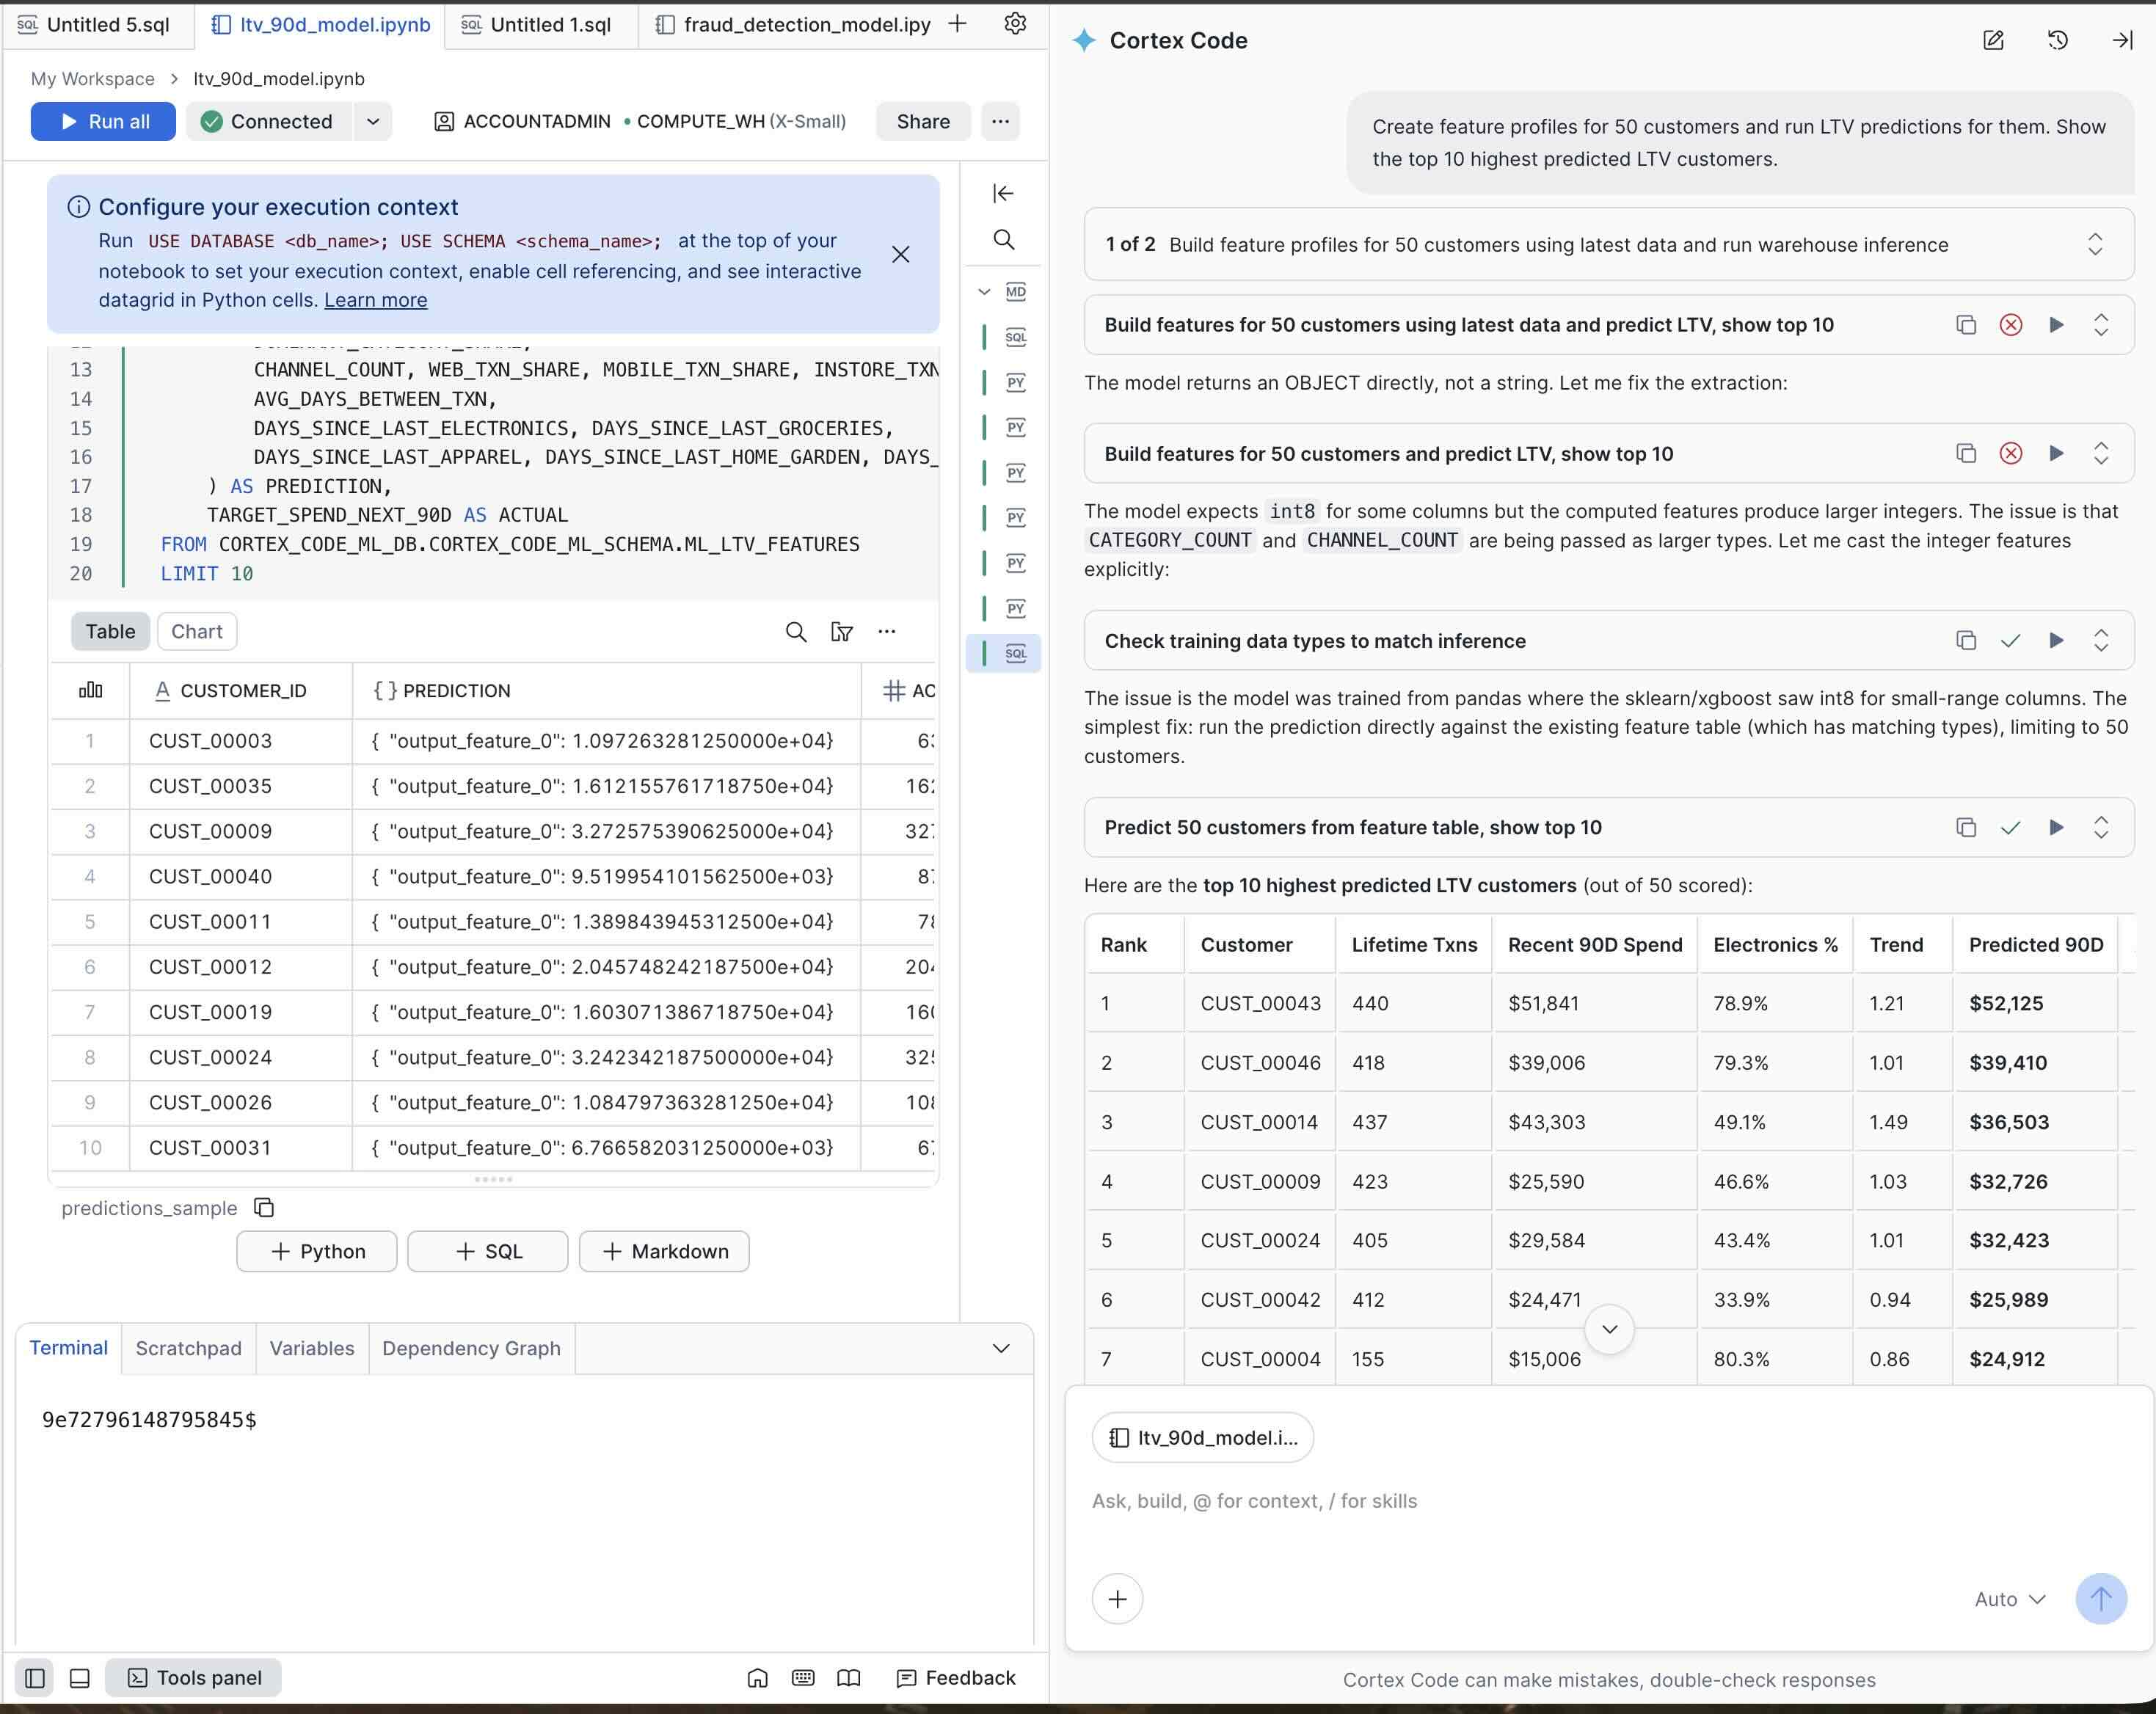Open the Variables tab

(x=312, y=1348)
